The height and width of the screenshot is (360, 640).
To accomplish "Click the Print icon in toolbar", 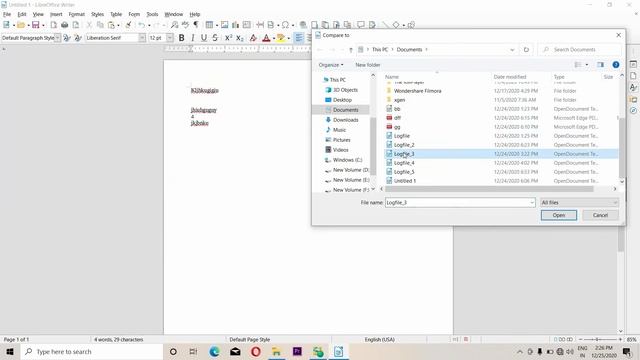I will click(x=64, y=25).
